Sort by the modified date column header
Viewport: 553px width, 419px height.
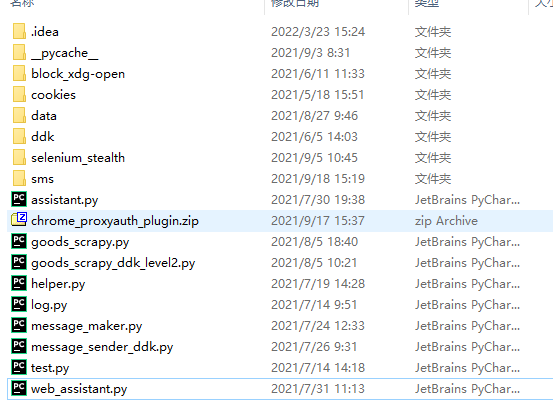(x=295, y=3)
